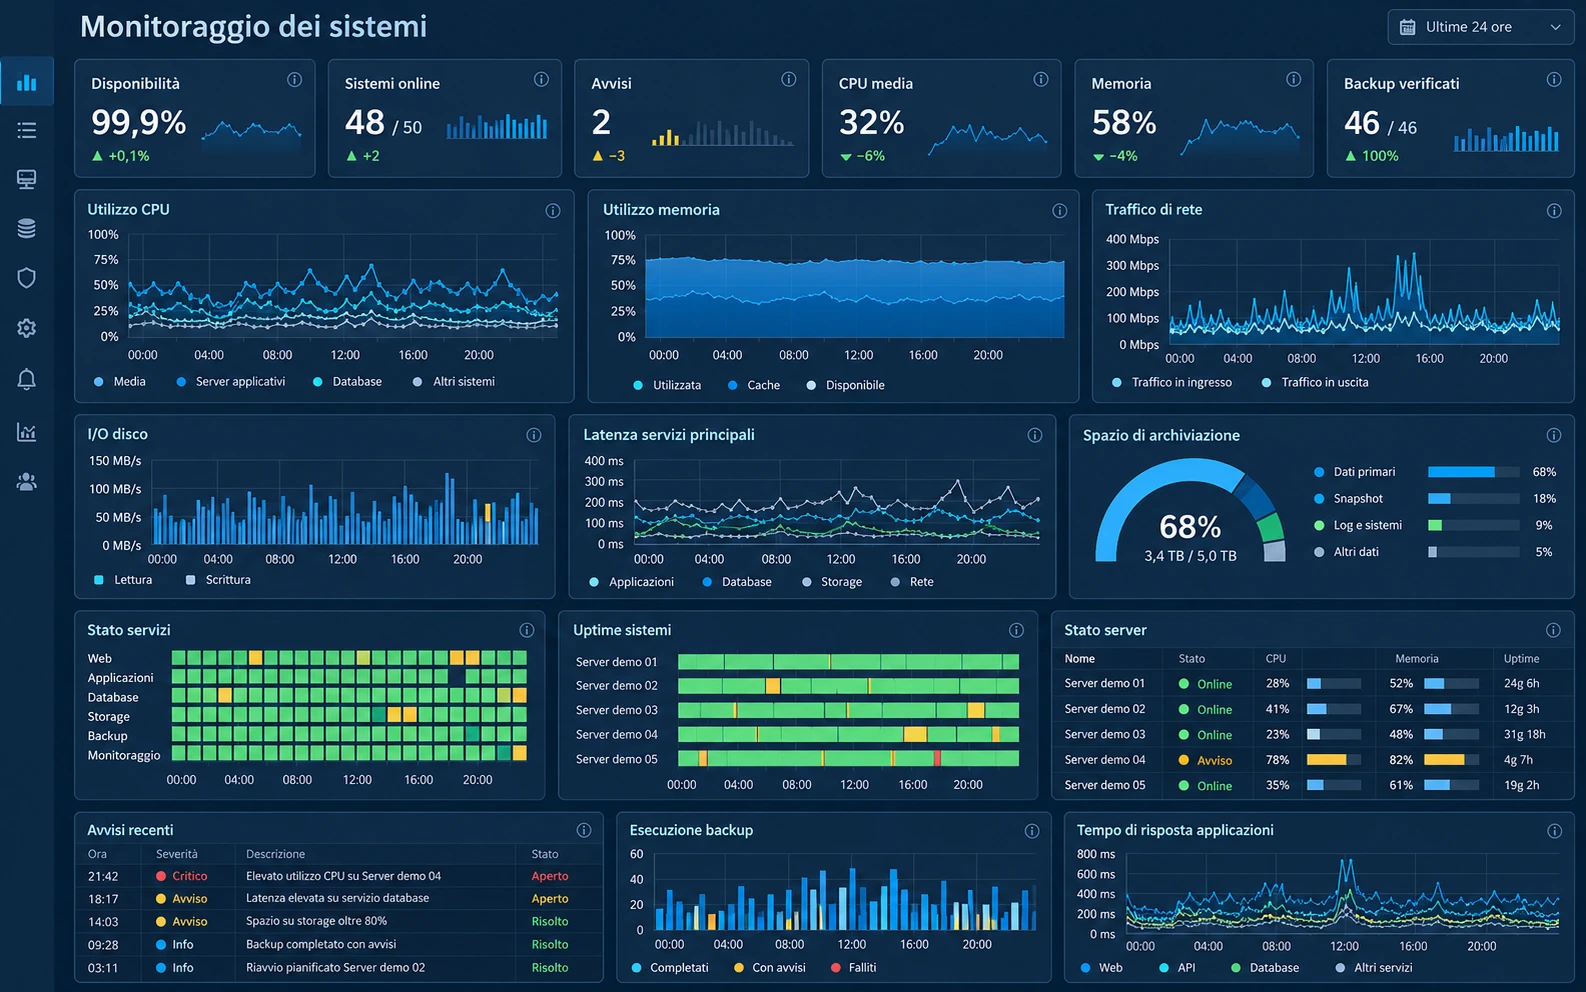This screenshot has height=992, width=1586.
Task: Select the monitor icon in the sidebar
Action: pos(27,179)
